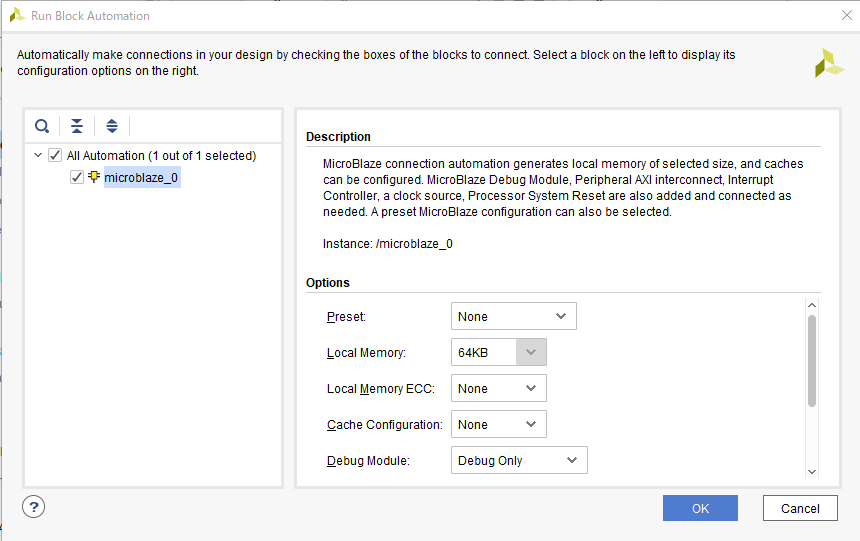860x541 pixels.
Task: Click the search icon in tree toolbar
Action: [42, 126]
